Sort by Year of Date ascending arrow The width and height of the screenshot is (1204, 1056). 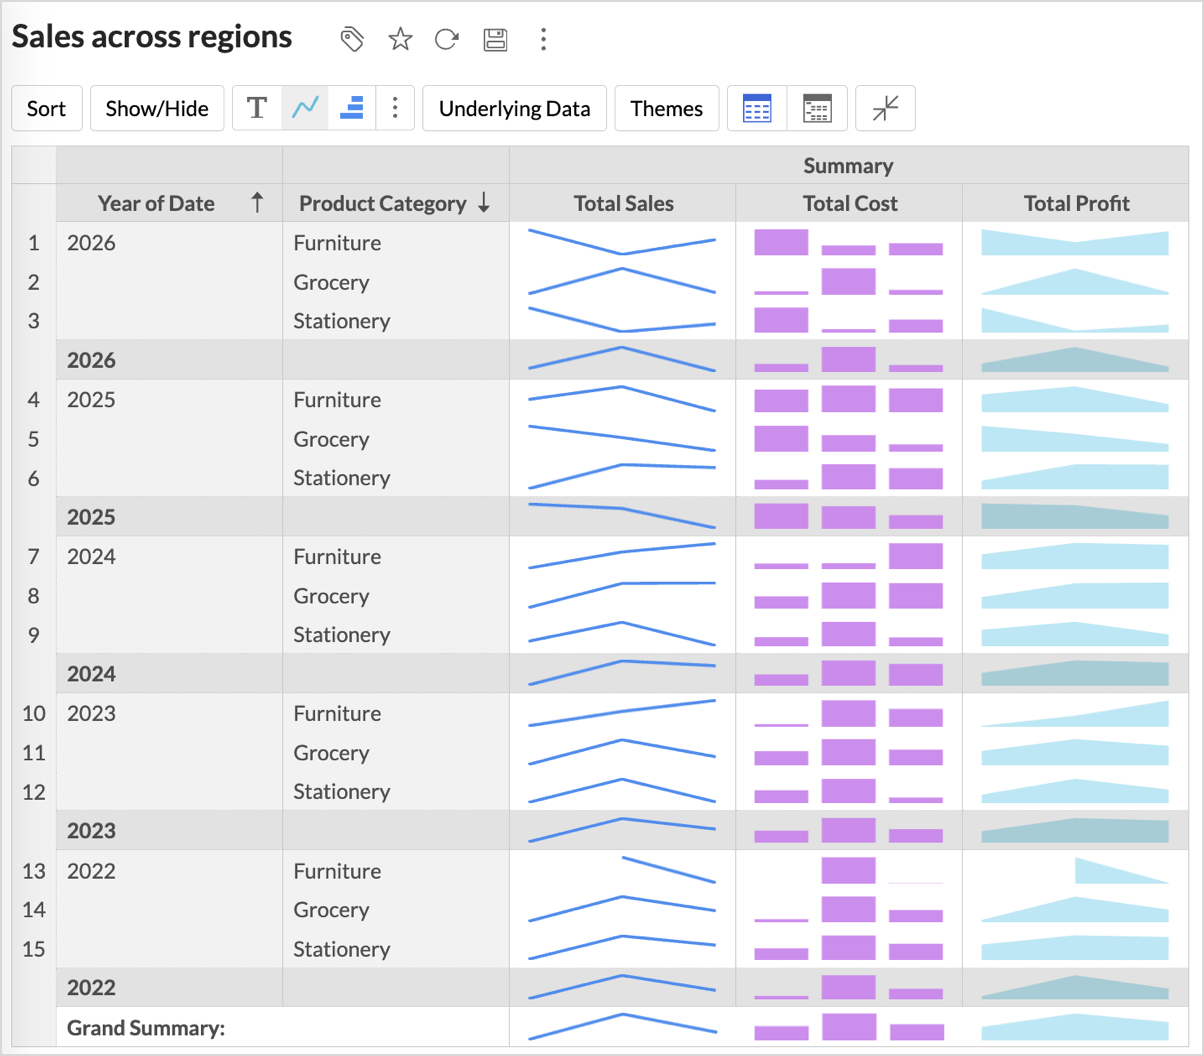[x=257, y=203]
